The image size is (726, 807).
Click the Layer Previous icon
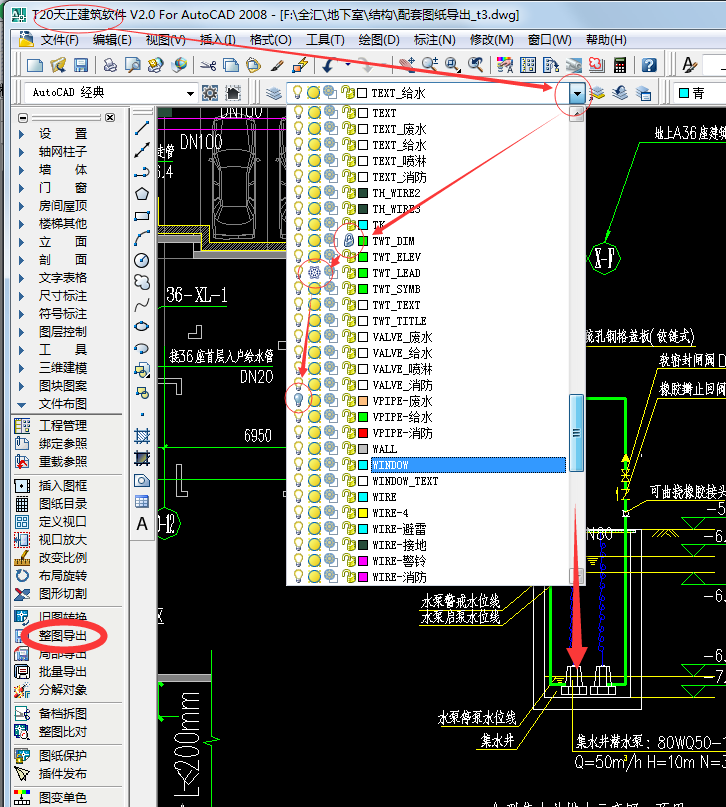point(620,93)
